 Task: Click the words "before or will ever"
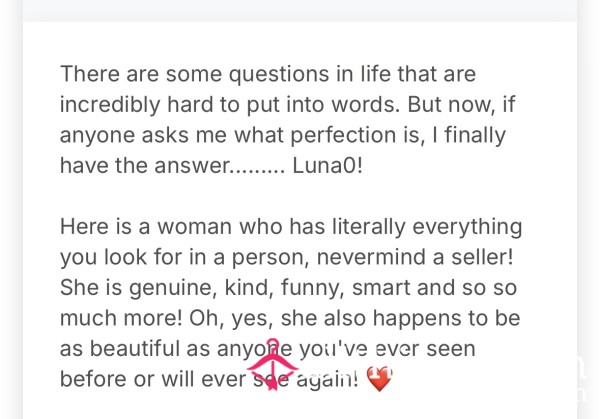coord(153,379)
